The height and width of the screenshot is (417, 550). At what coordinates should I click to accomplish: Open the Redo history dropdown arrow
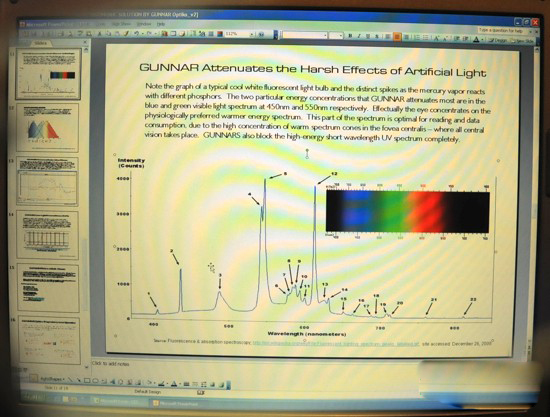(155, 34)
